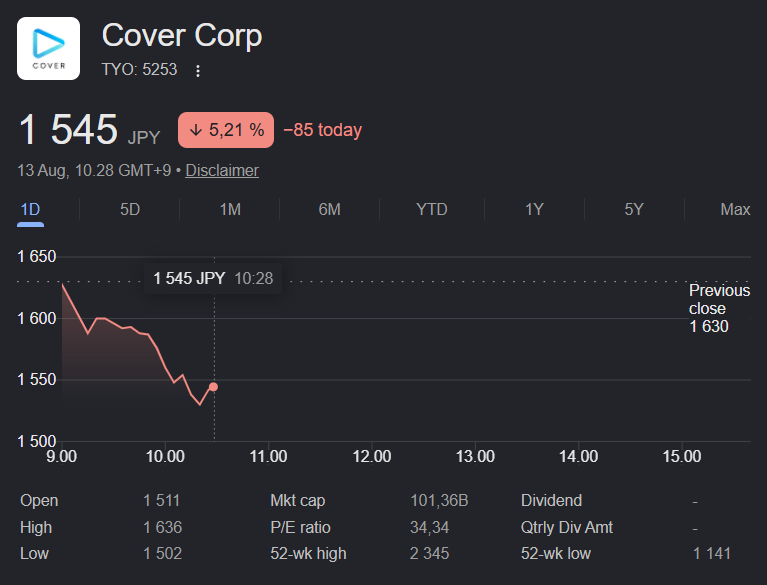This screenshot has width=767, height=585.
Task: Click the 10.00 x-axis time label
Action: (x=165, y=456)
